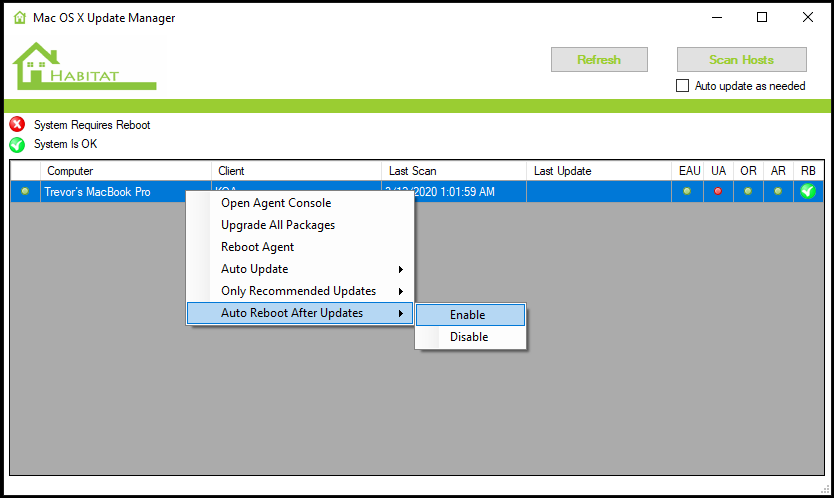Choose Disable in the submenu
The width and height of the screenshot is (834, 498).
pos(469,337)
